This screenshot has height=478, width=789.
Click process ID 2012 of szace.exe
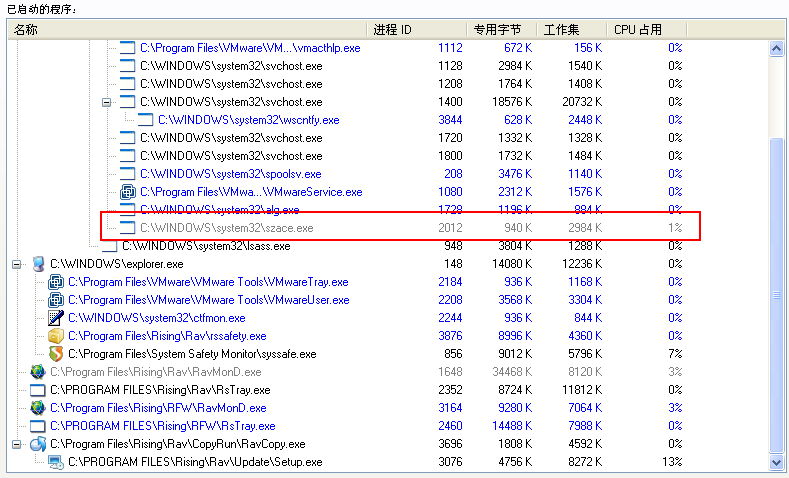(x=450, y=228)
